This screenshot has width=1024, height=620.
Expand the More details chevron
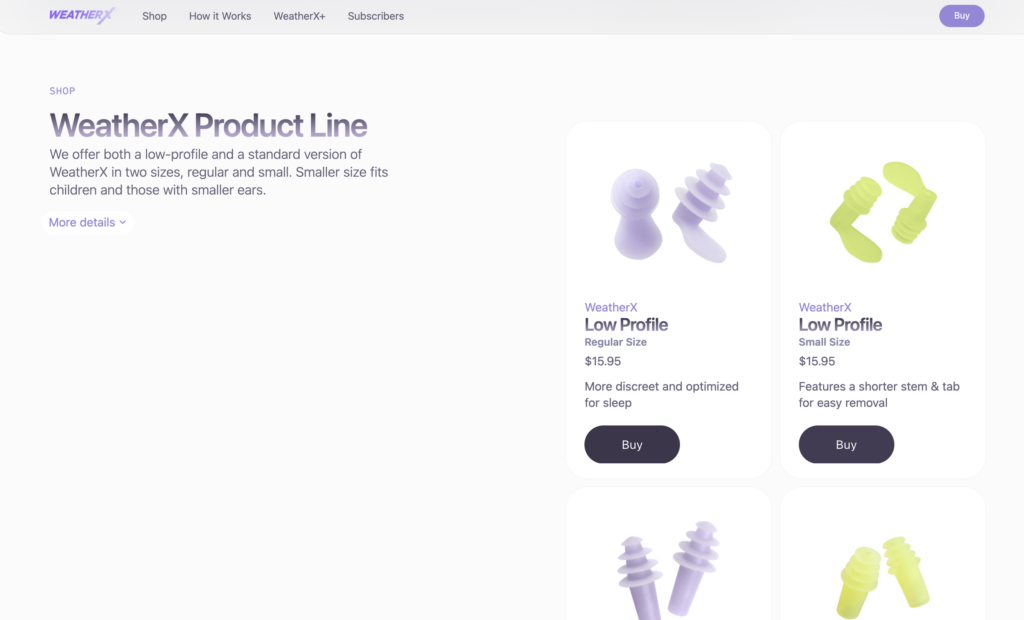coord(122,222)
